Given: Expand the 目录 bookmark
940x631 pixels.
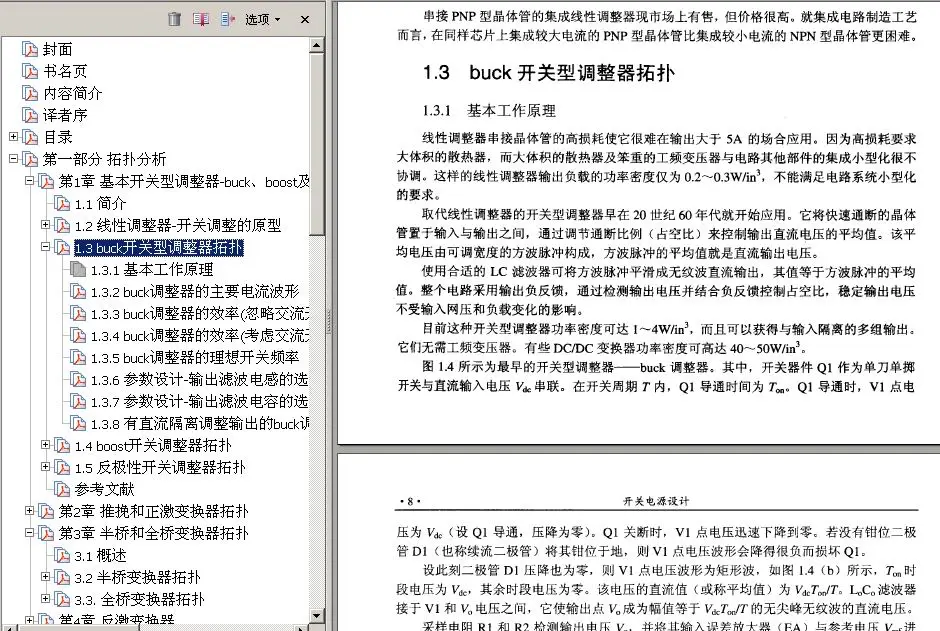Looking at the screenshot, I should pyautogui.click(x=13, y=137).
